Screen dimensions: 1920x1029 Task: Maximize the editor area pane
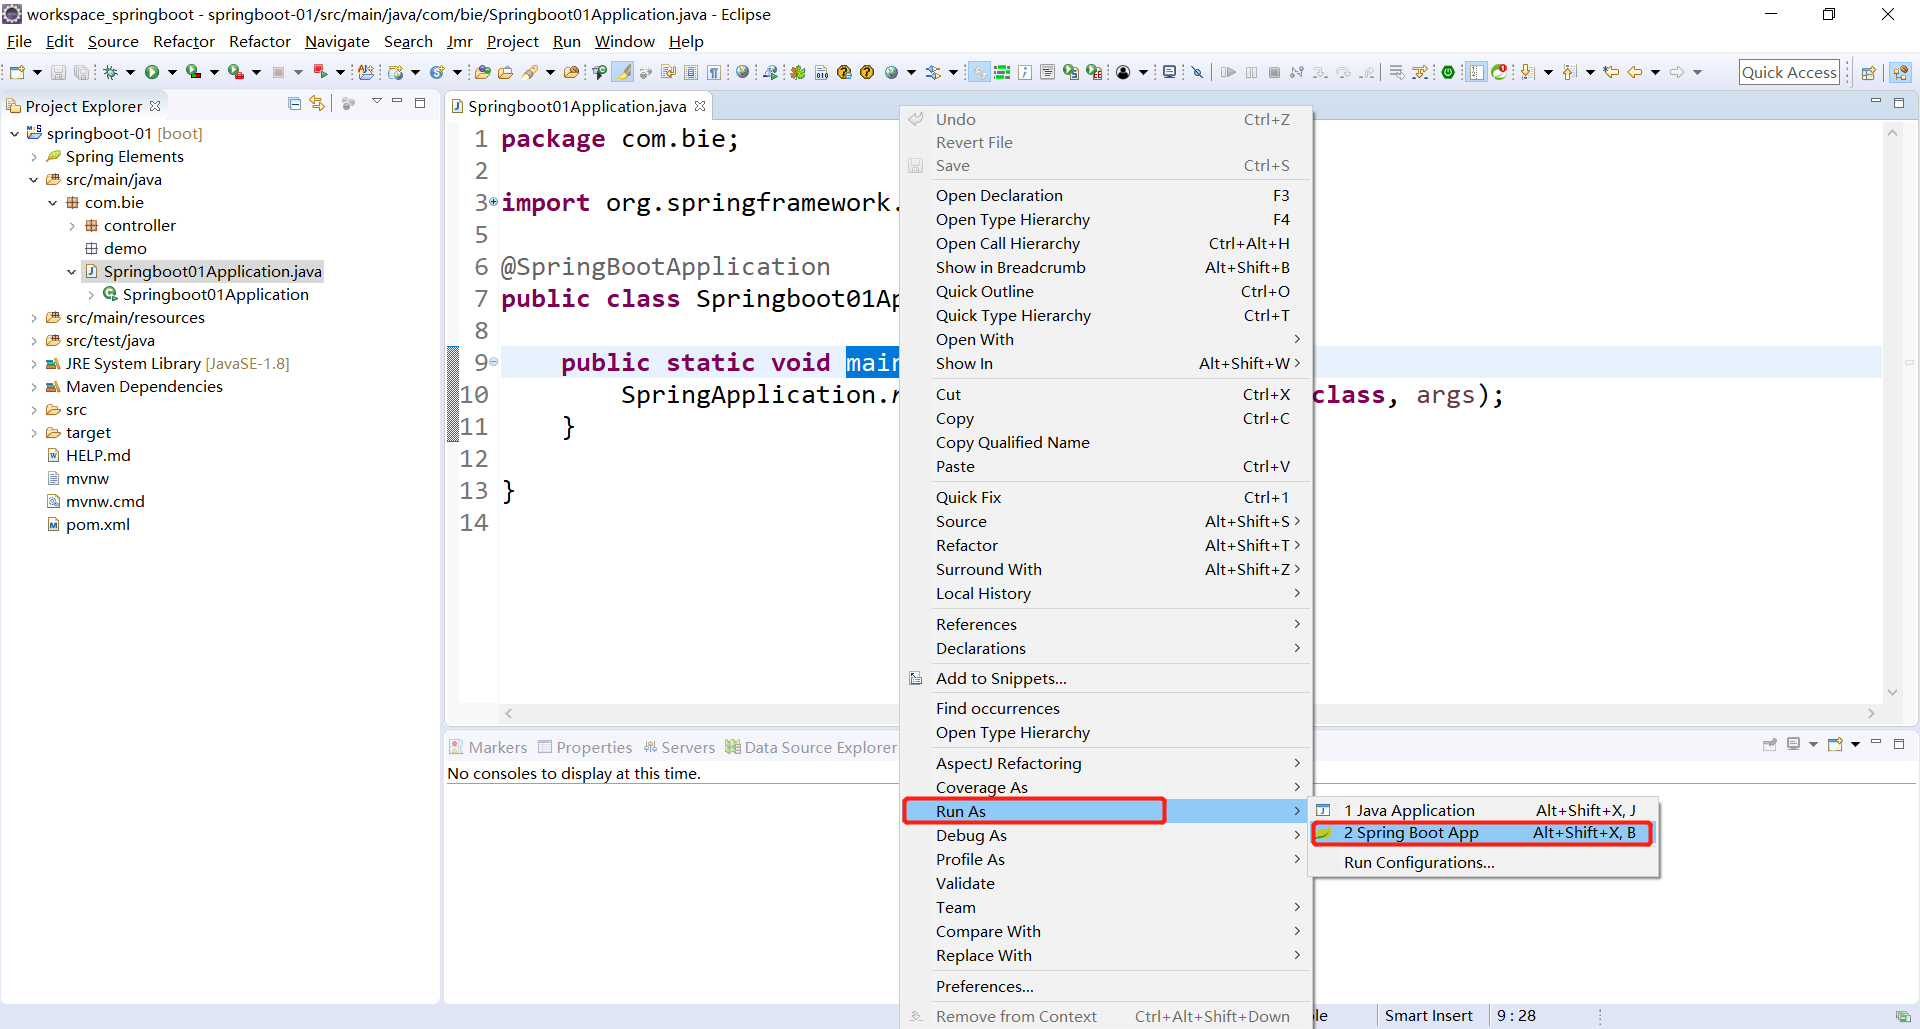pyautogui.click(x=1899, y=102)
